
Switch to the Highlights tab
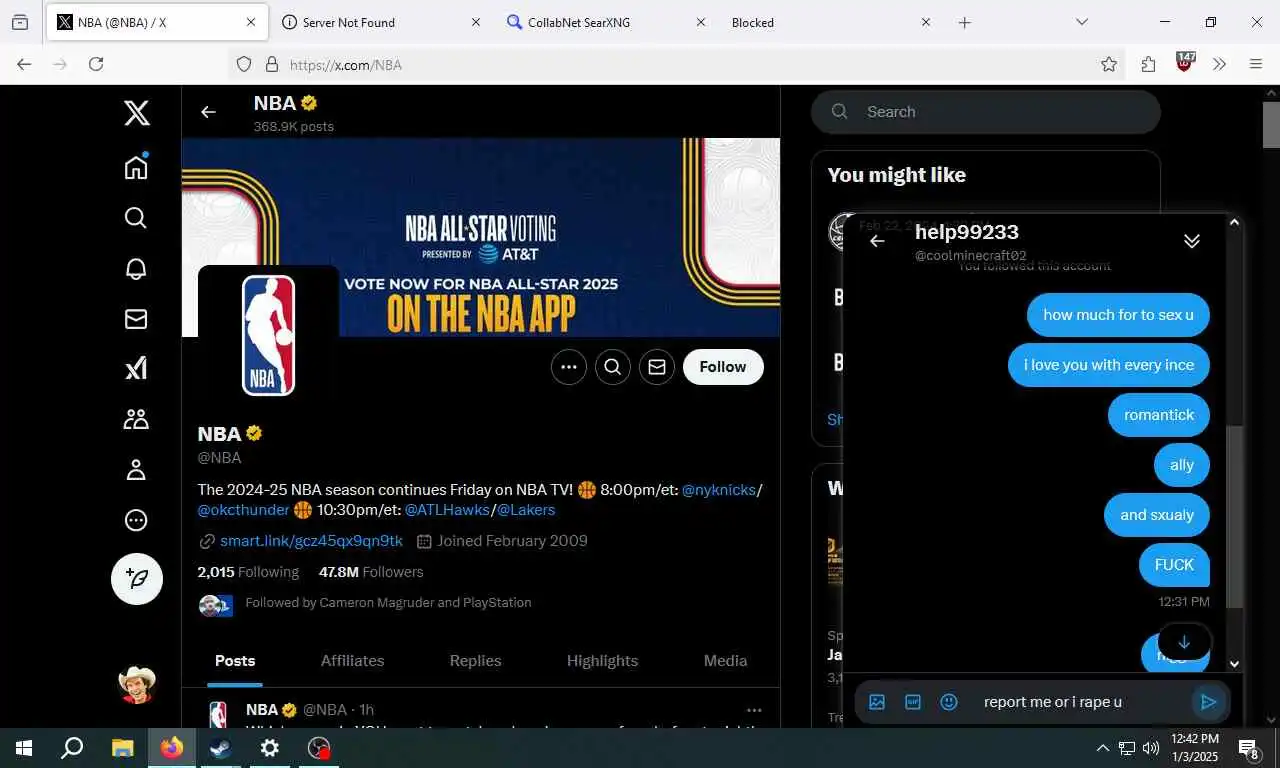(x=602, y=661)
